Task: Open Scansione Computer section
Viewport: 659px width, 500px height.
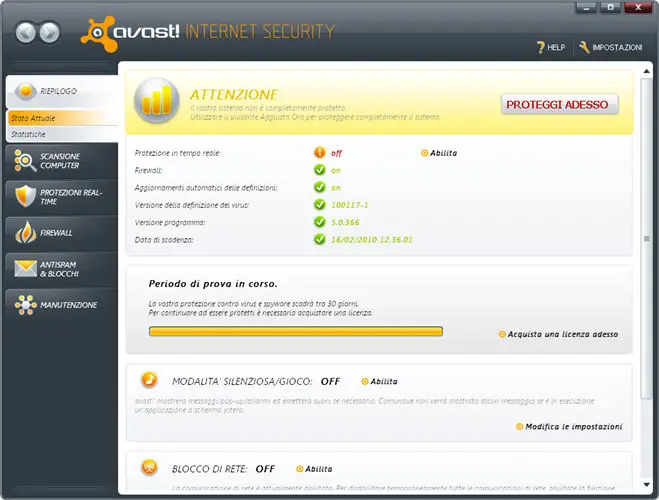Action: pyautogui.click(x=62, y=161)
